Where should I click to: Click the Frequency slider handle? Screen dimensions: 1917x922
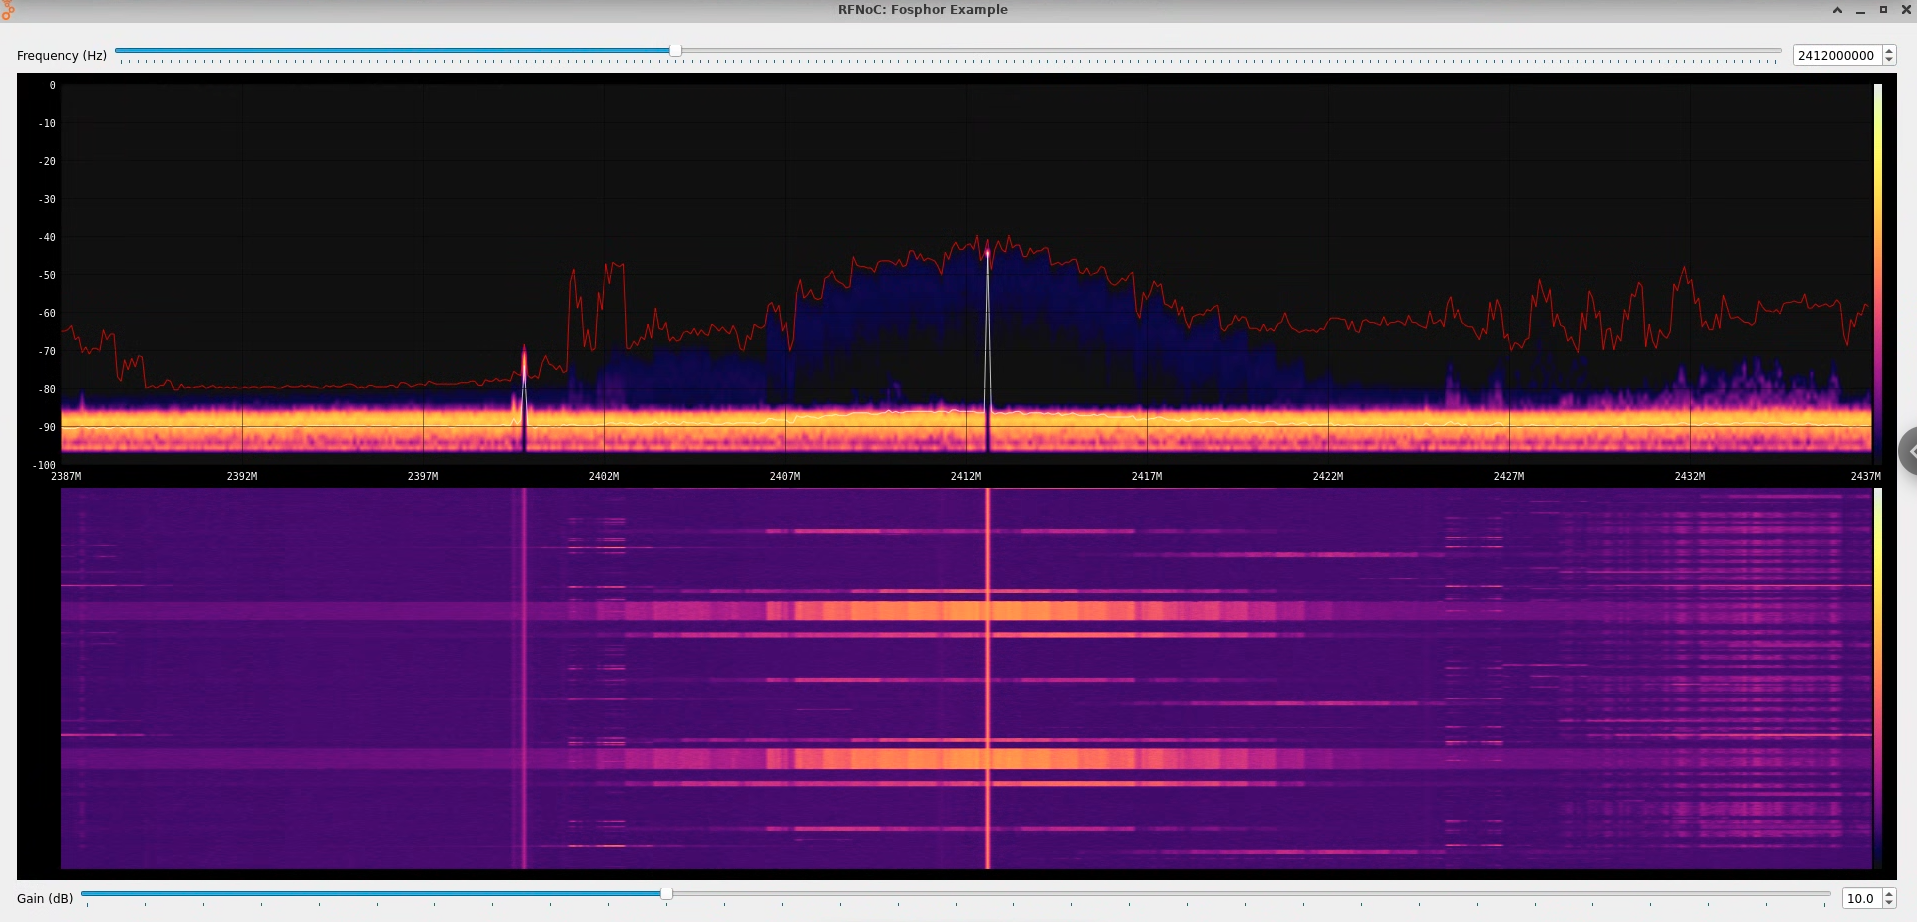pyautogui.click(x=675, y=50)
